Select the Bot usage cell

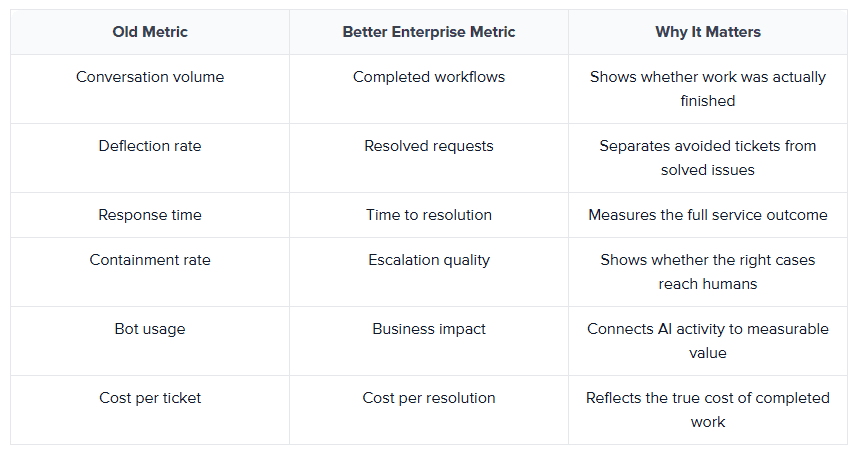coord(150,341)
